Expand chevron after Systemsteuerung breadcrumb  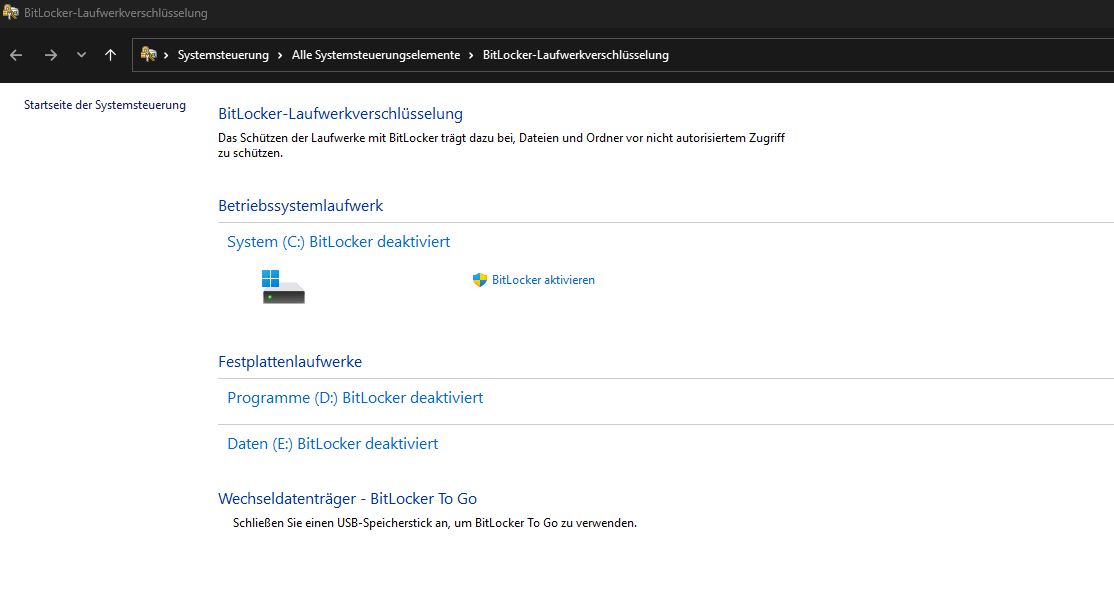click(x=280, y=55)
